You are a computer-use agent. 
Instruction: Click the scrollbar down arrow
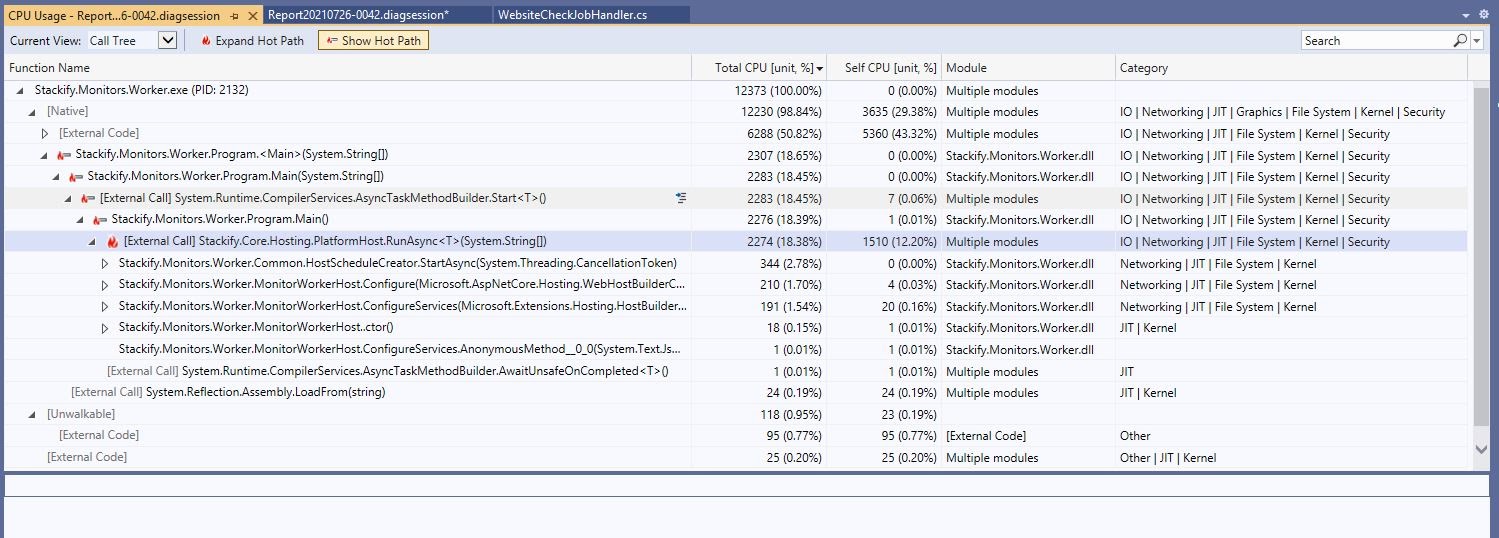coord(1481,450)
